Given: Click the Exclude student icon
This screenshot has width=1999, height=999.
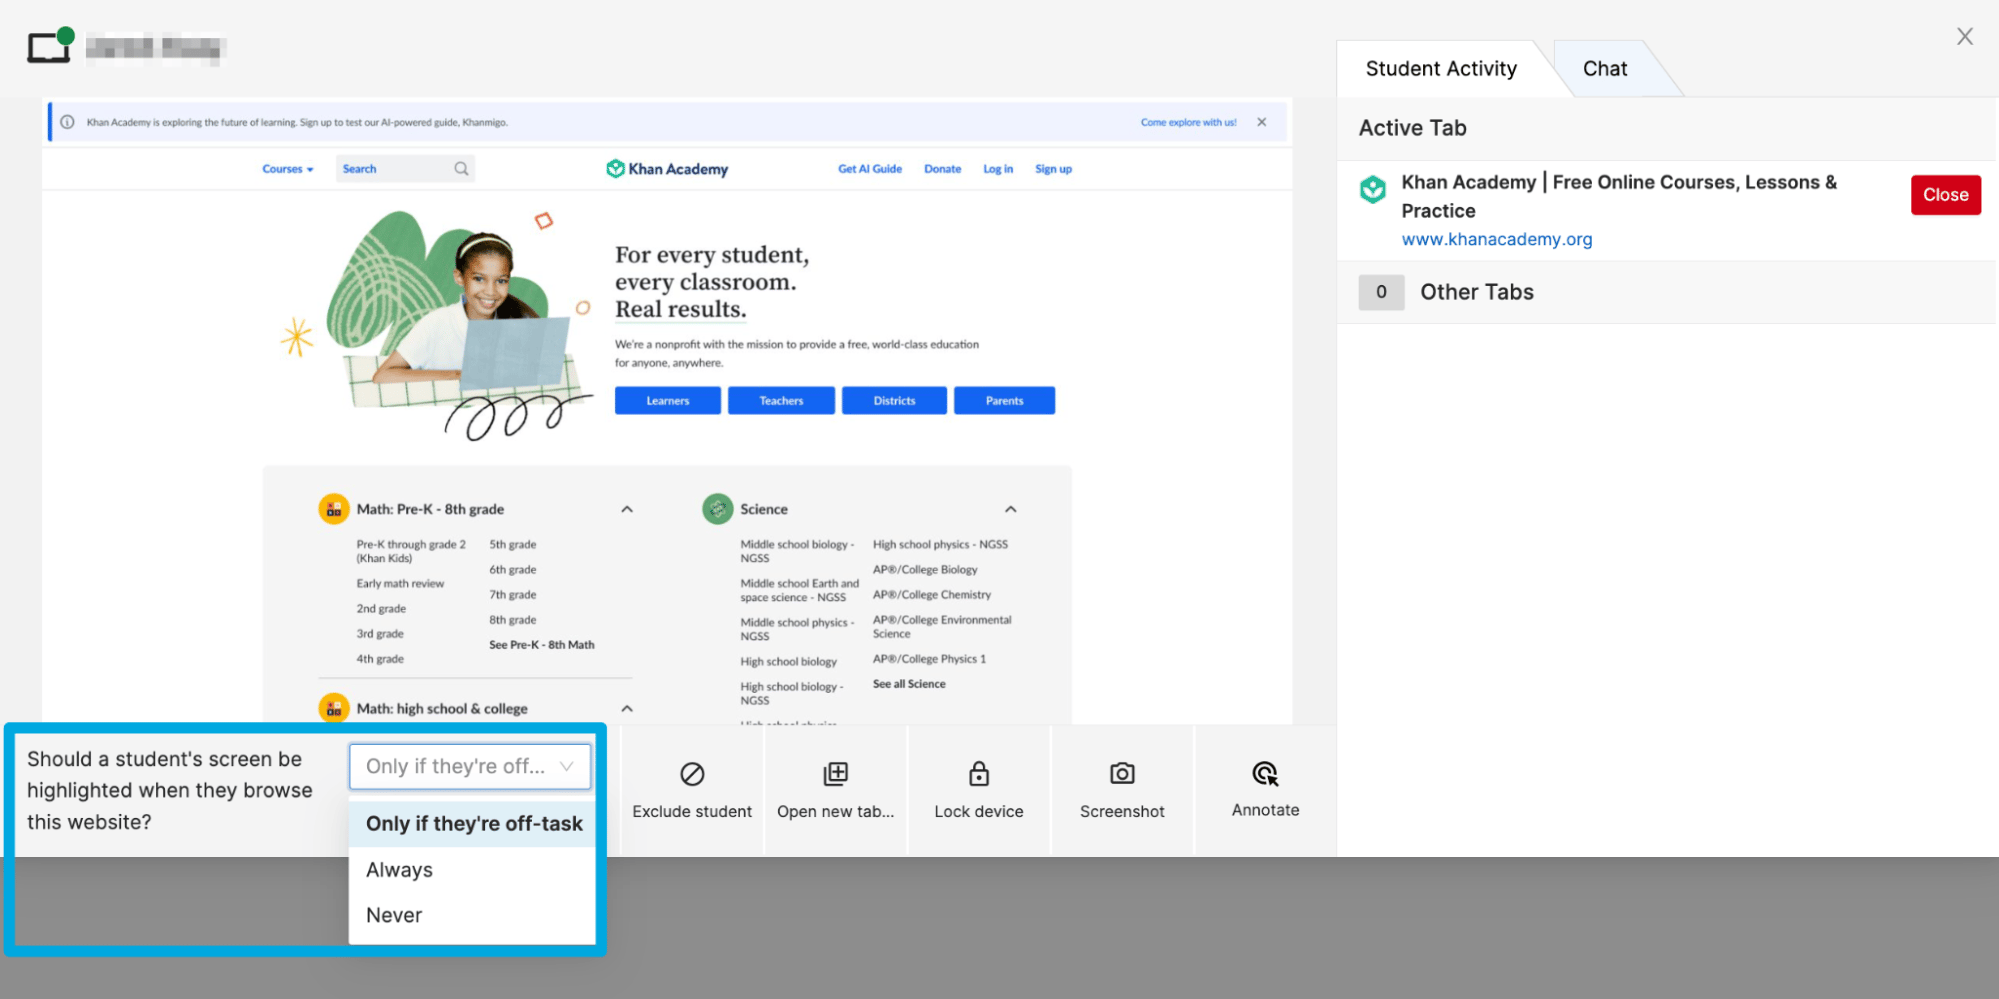Looking at the screenshot, I should tap(692, 774).
